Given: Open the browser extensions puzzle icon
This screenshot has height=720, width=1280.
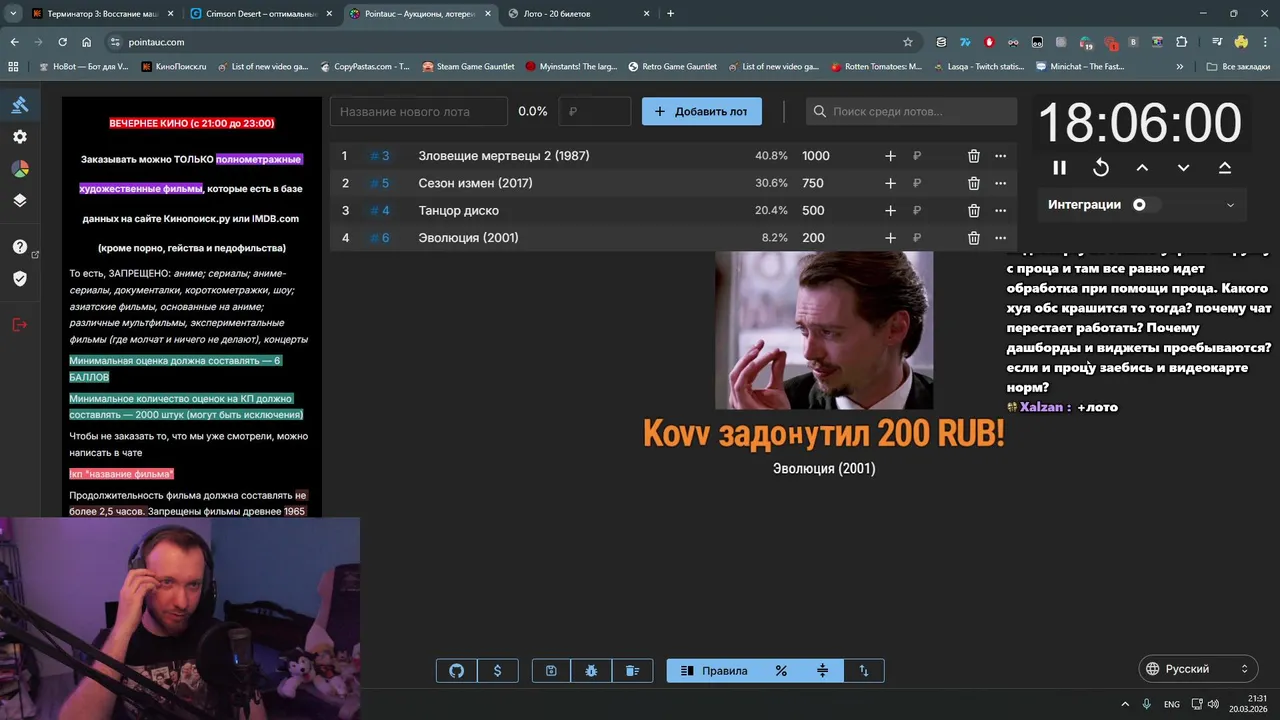Looking at the screenshot, I should [1182, 42].
